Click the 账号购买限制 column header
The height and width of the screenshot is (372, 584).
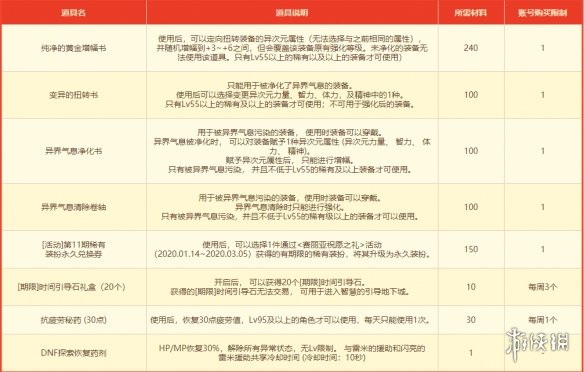pos(542,12)
